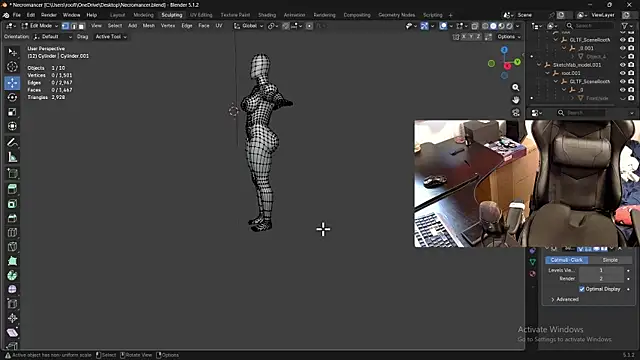The width and height of the screenshot is (640, 360).
Task: Open the Active Tool drag dropdown
Action: 111,37
